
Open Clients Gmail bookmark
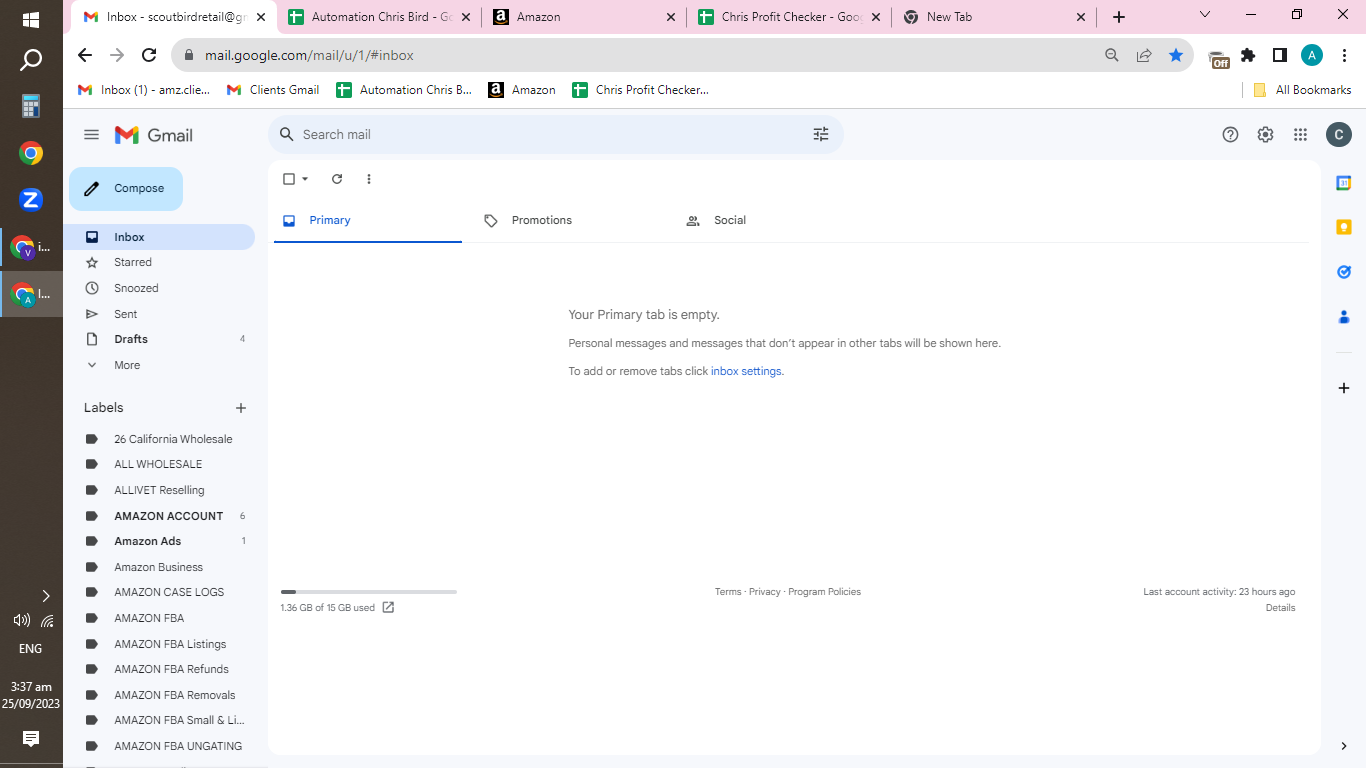click(x=273, y=90)
